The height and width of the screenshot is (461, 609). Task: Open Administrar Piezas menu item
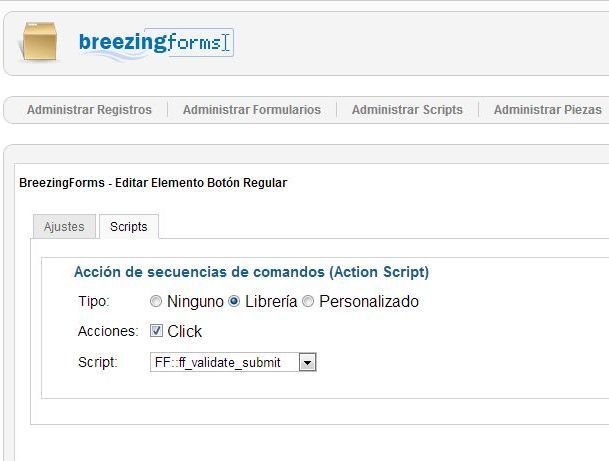coord(547,110)
